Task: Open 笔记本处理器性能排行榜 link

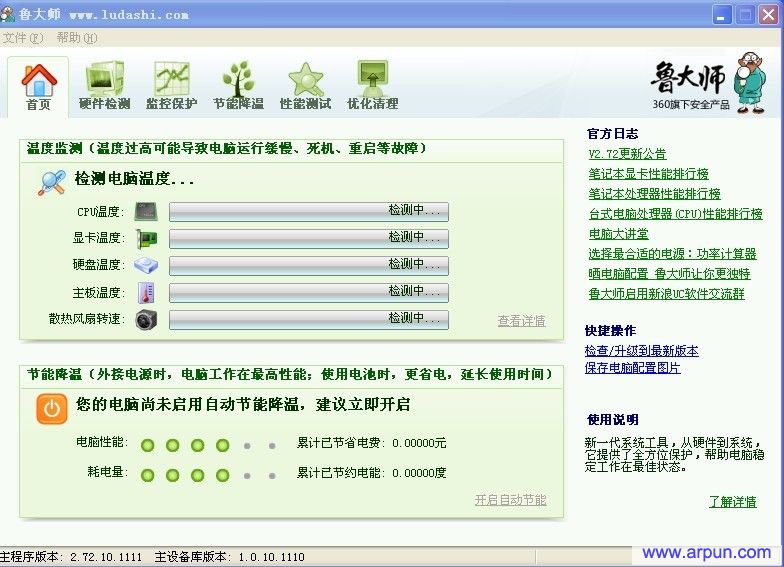Action: (654, 194)
